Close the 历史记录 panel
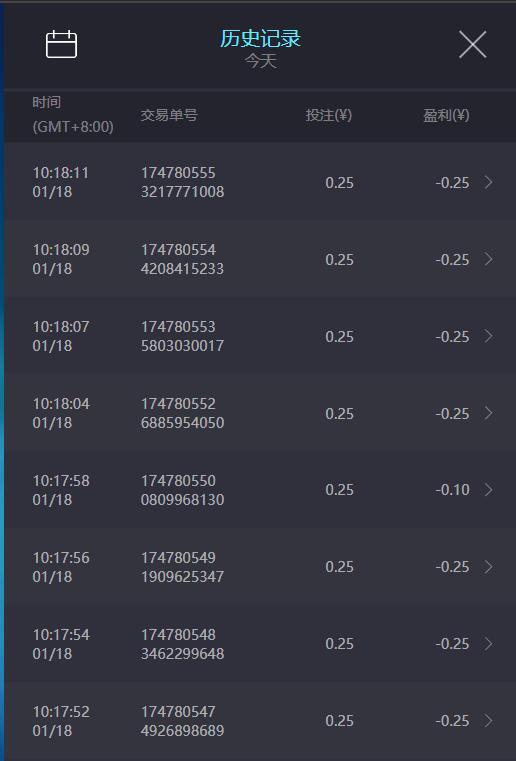The width and height of the screenshot is (516, 761). (x=472, y=44)
